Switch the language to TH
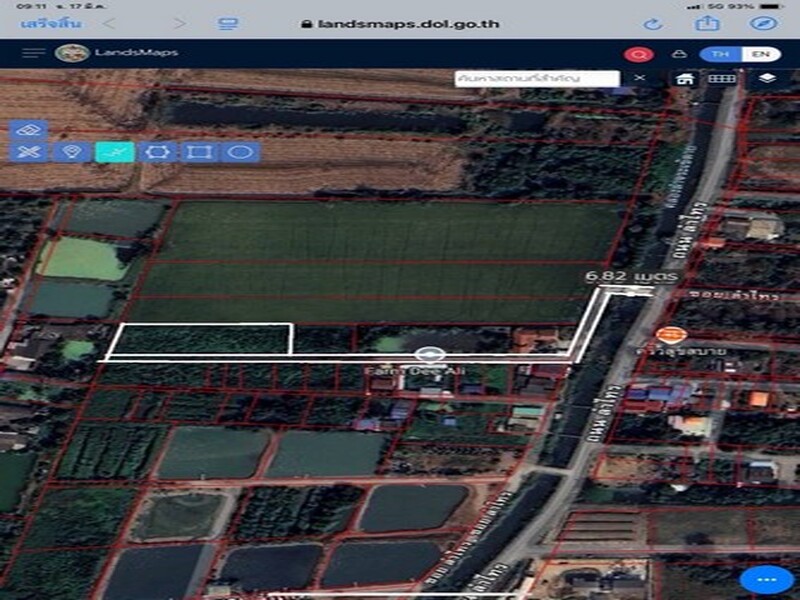Viewport: 800px width, 600px height. point(720,54)
